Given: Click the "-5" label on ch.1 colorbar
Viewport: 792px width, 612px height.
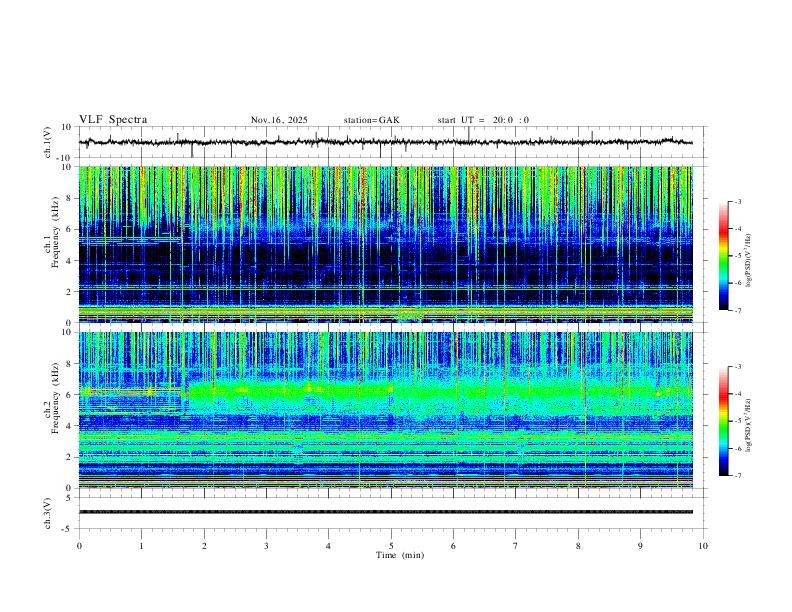Looking at the screenshot, I should pyautogui.click(x=737, y=256).
